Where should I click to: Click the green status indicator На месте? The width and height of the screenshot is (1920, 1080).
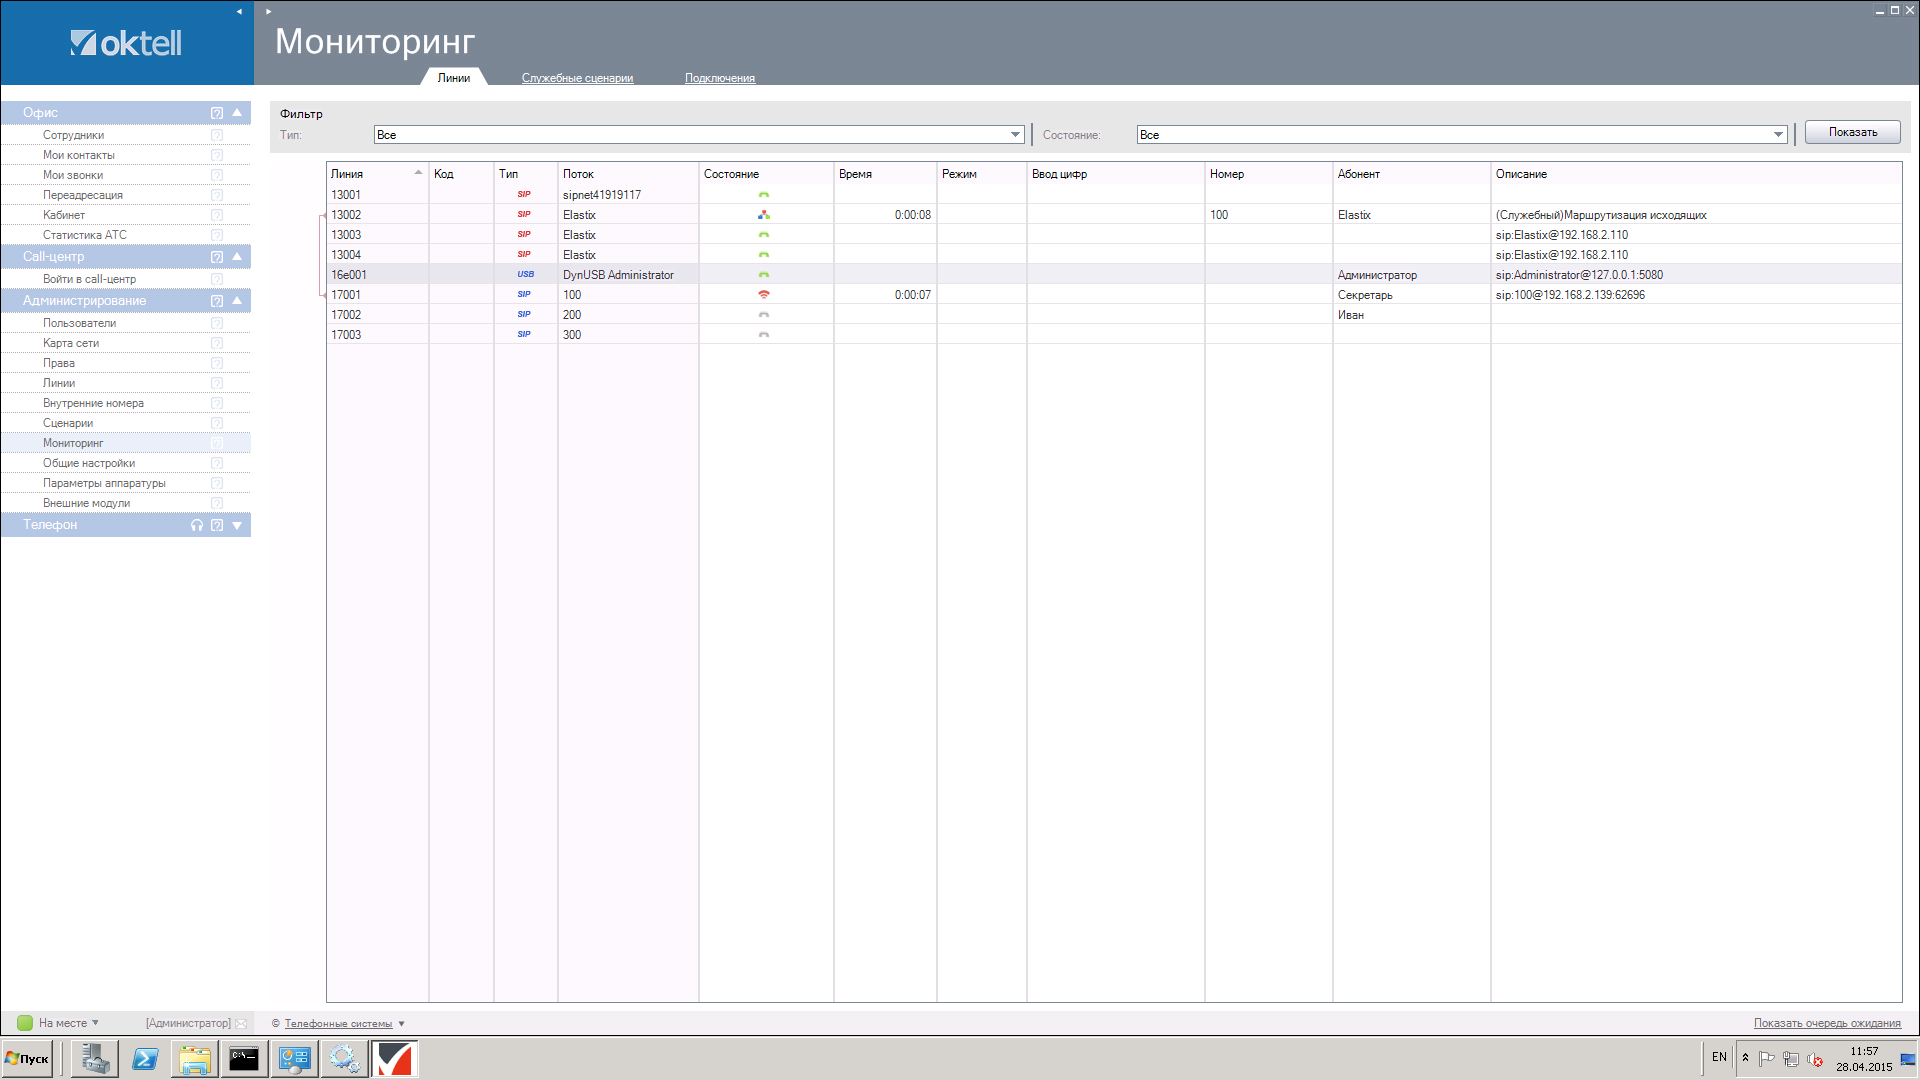[x=25, y=1023]
